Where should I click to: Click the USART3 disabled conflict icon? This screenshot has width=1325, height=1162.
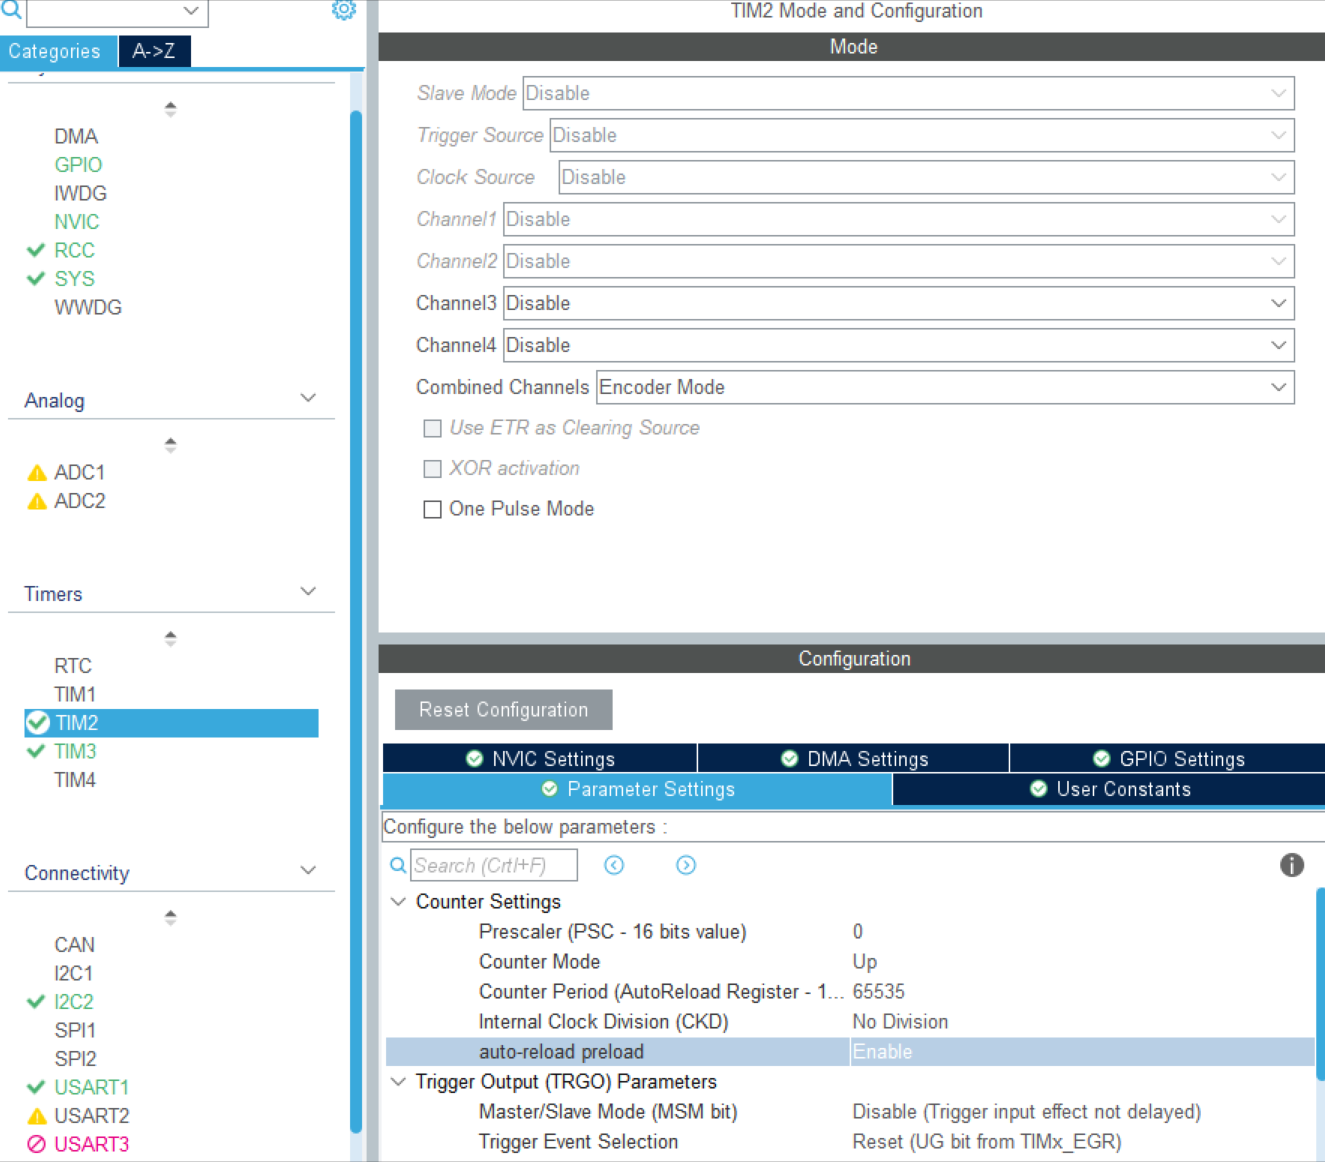pyautogui.click(x=37, y=1144)
